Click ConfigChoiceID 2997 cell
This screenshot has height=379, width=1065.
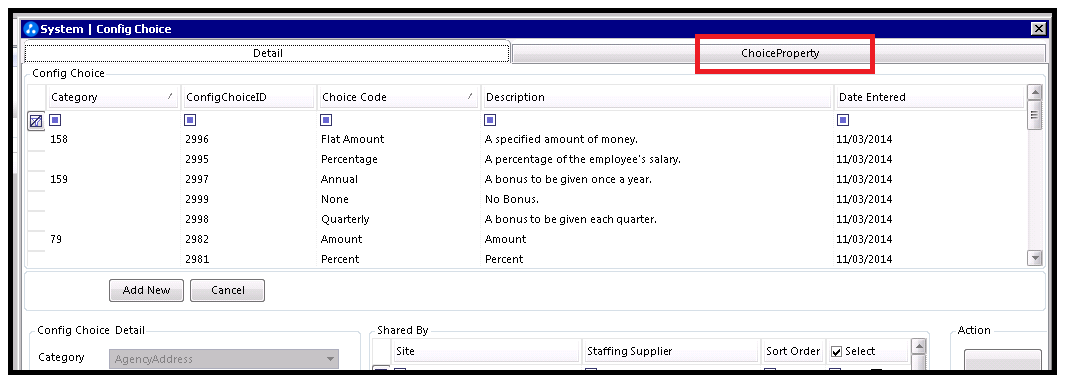[197, 179]
